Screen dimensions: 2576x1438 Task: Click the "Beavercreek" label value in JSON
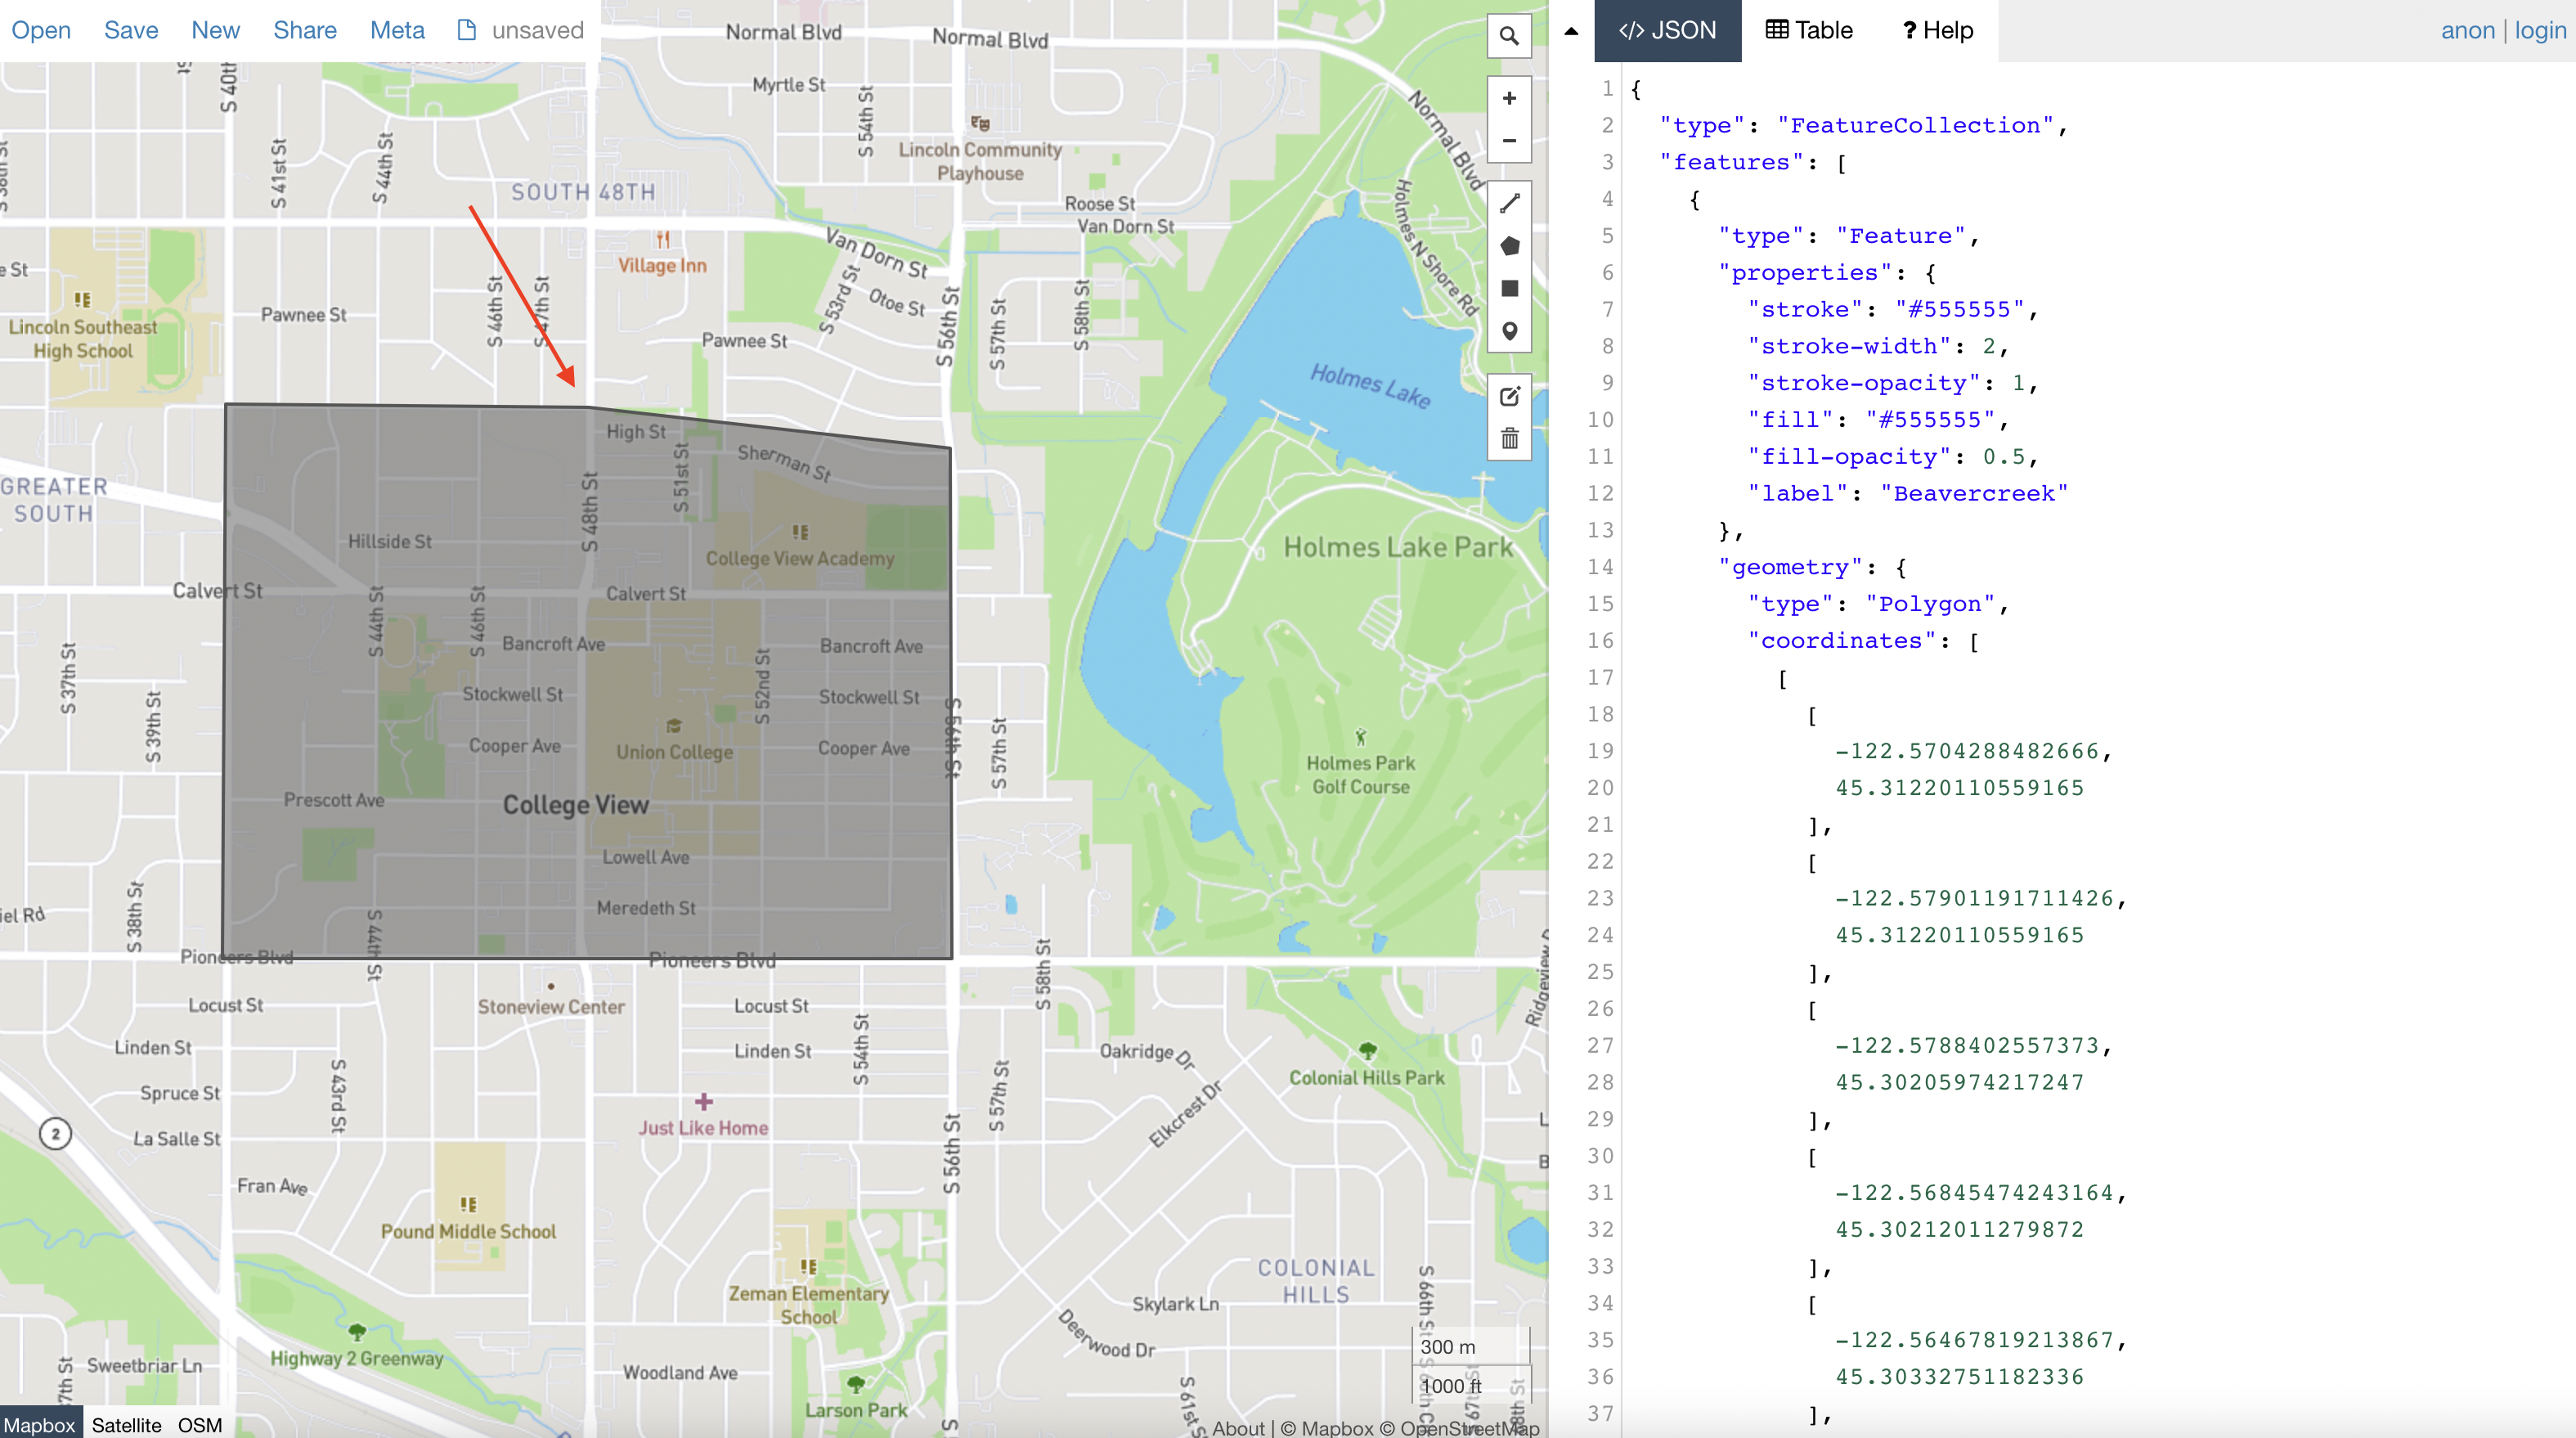[1974, 493]
